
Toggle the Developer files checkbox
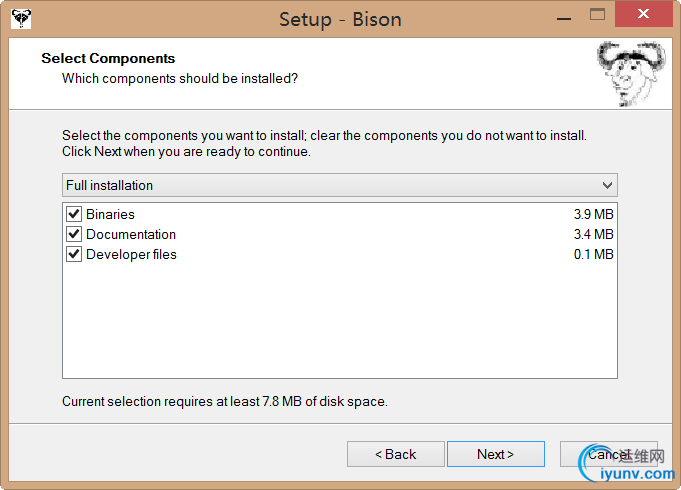[x=74, y=254]
